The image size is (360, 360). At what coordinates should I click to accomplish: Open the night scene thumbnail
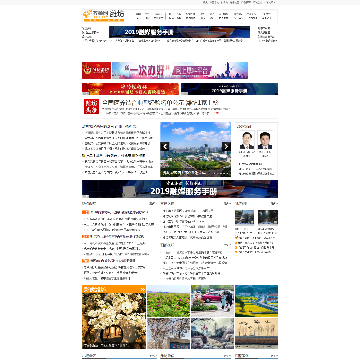click(268, 217)
